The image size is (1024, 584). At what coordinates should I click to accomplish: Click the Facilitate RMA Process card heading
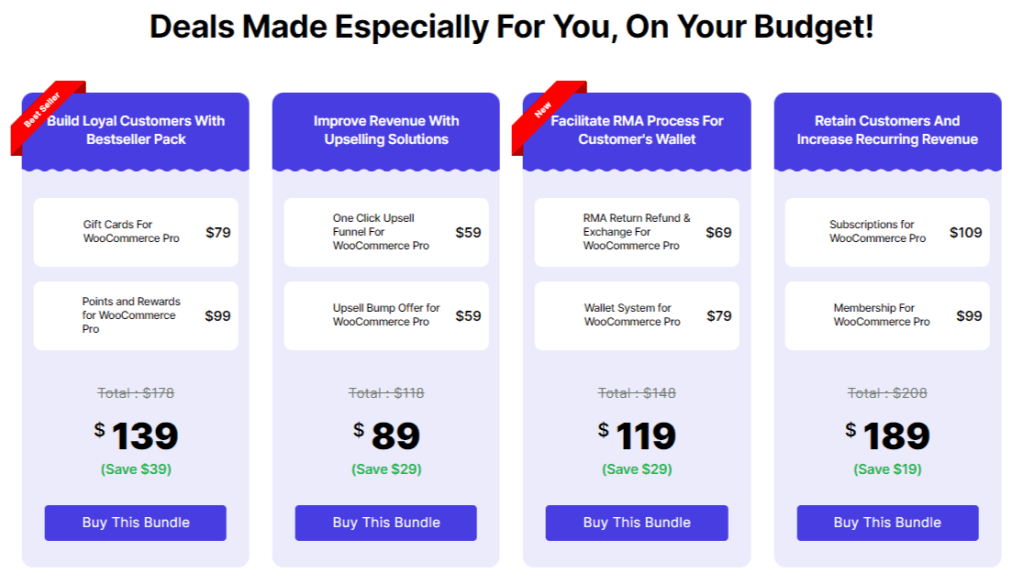coord(637,130)
